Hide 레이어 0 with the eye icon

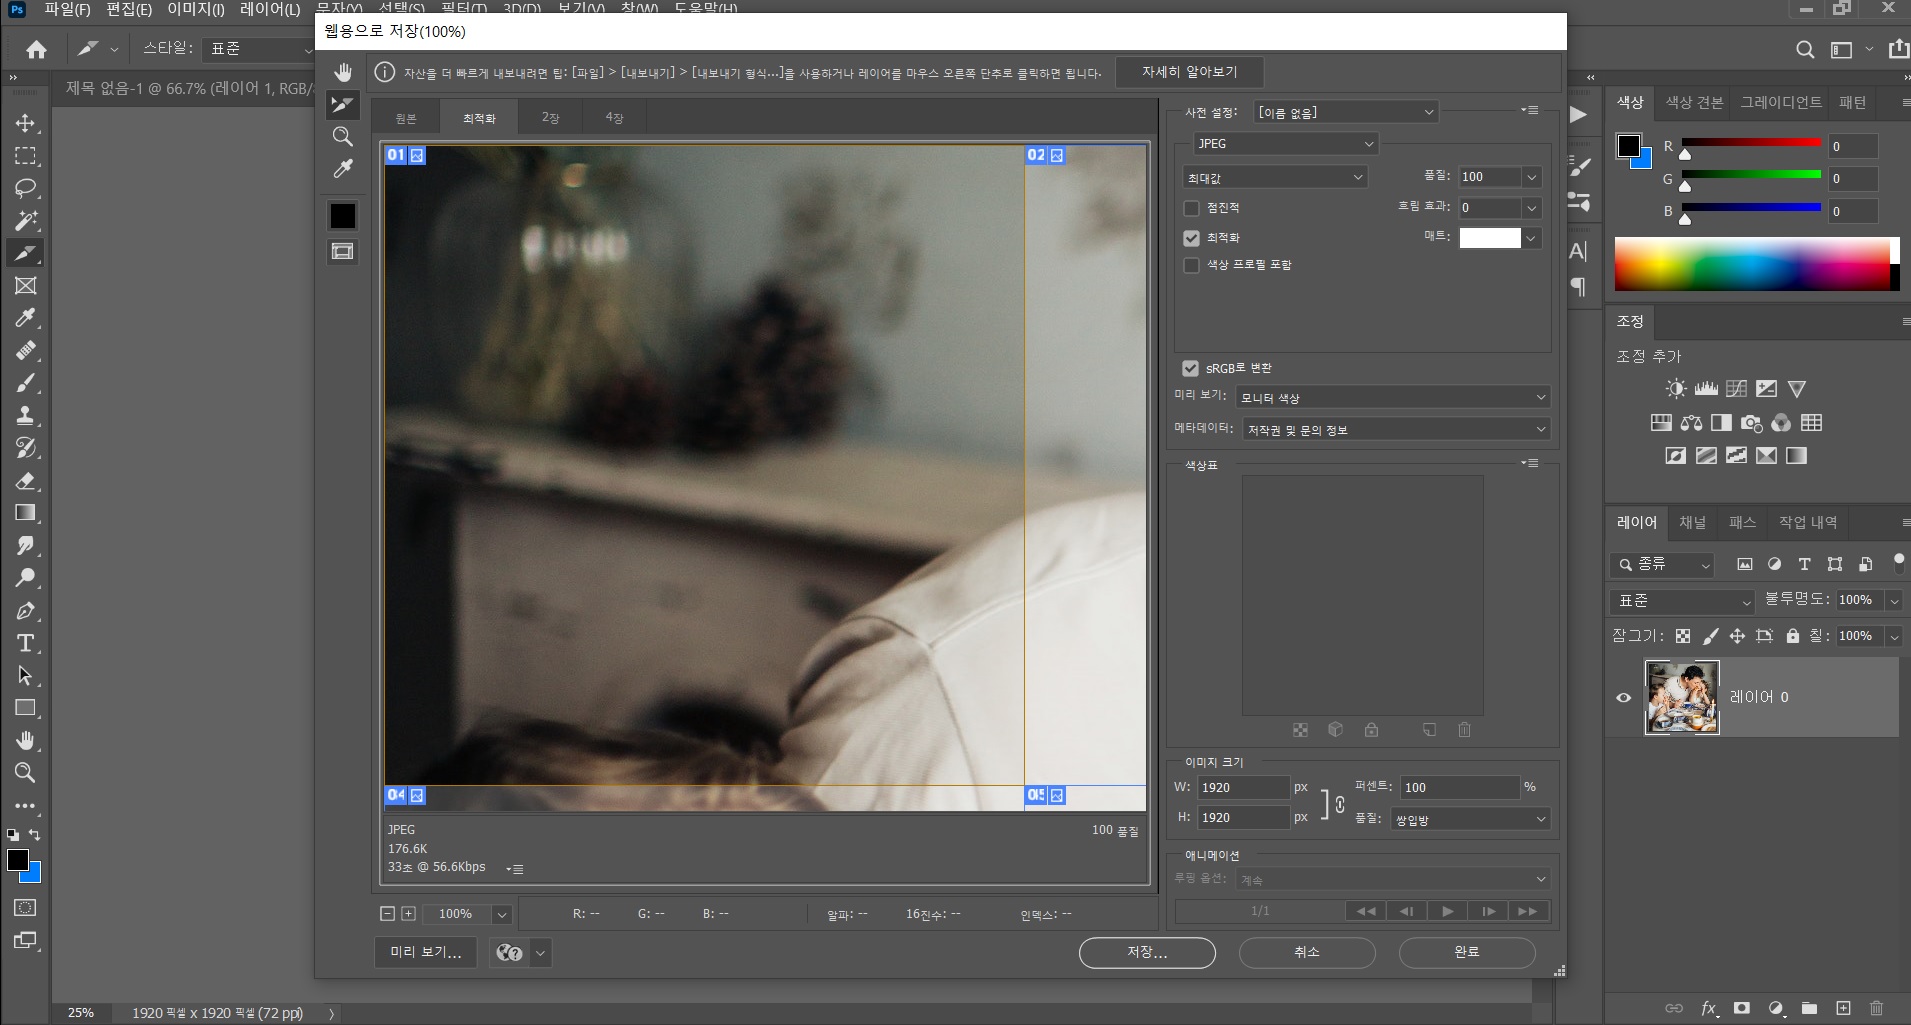coord(1624,698)
